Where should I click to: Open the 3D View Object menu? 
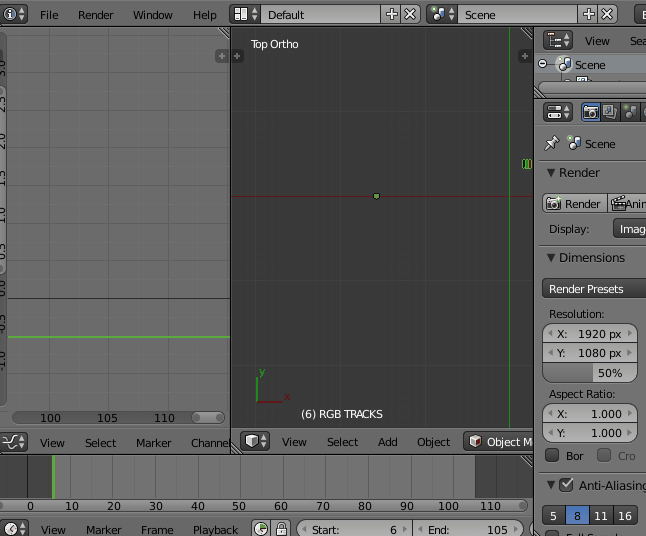(x=433, y=442)
